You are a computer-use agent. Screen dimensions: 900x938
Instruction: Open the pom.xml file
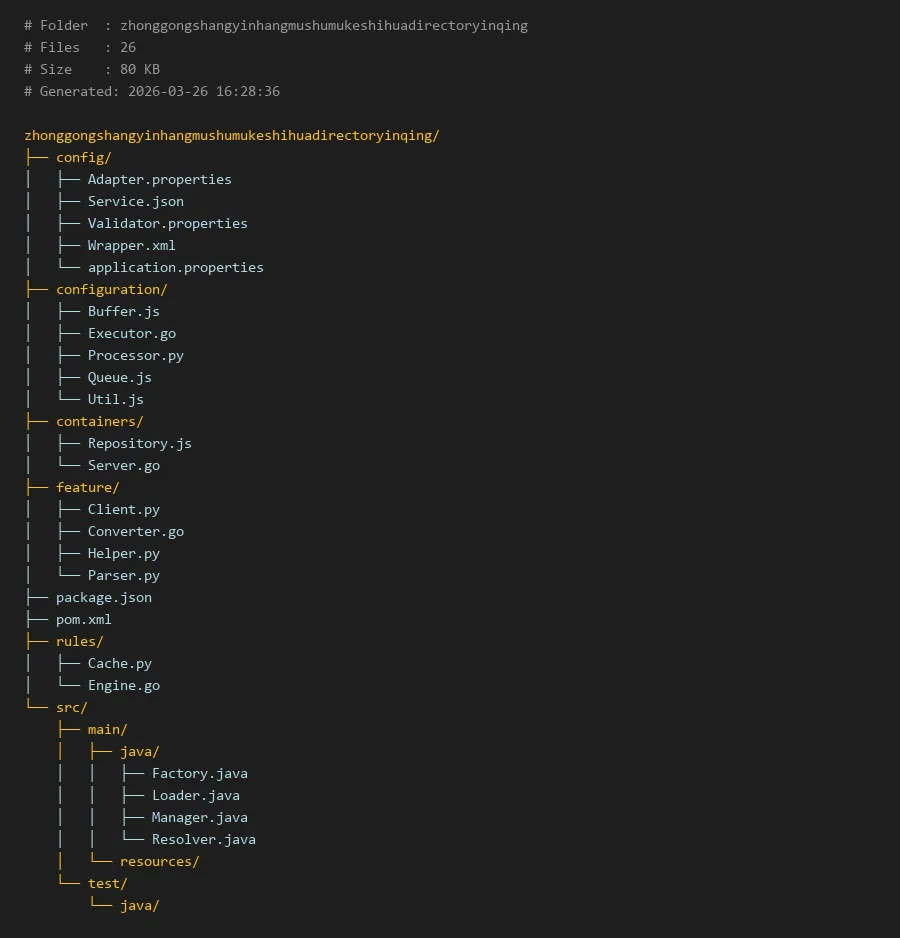coord(83,619)
